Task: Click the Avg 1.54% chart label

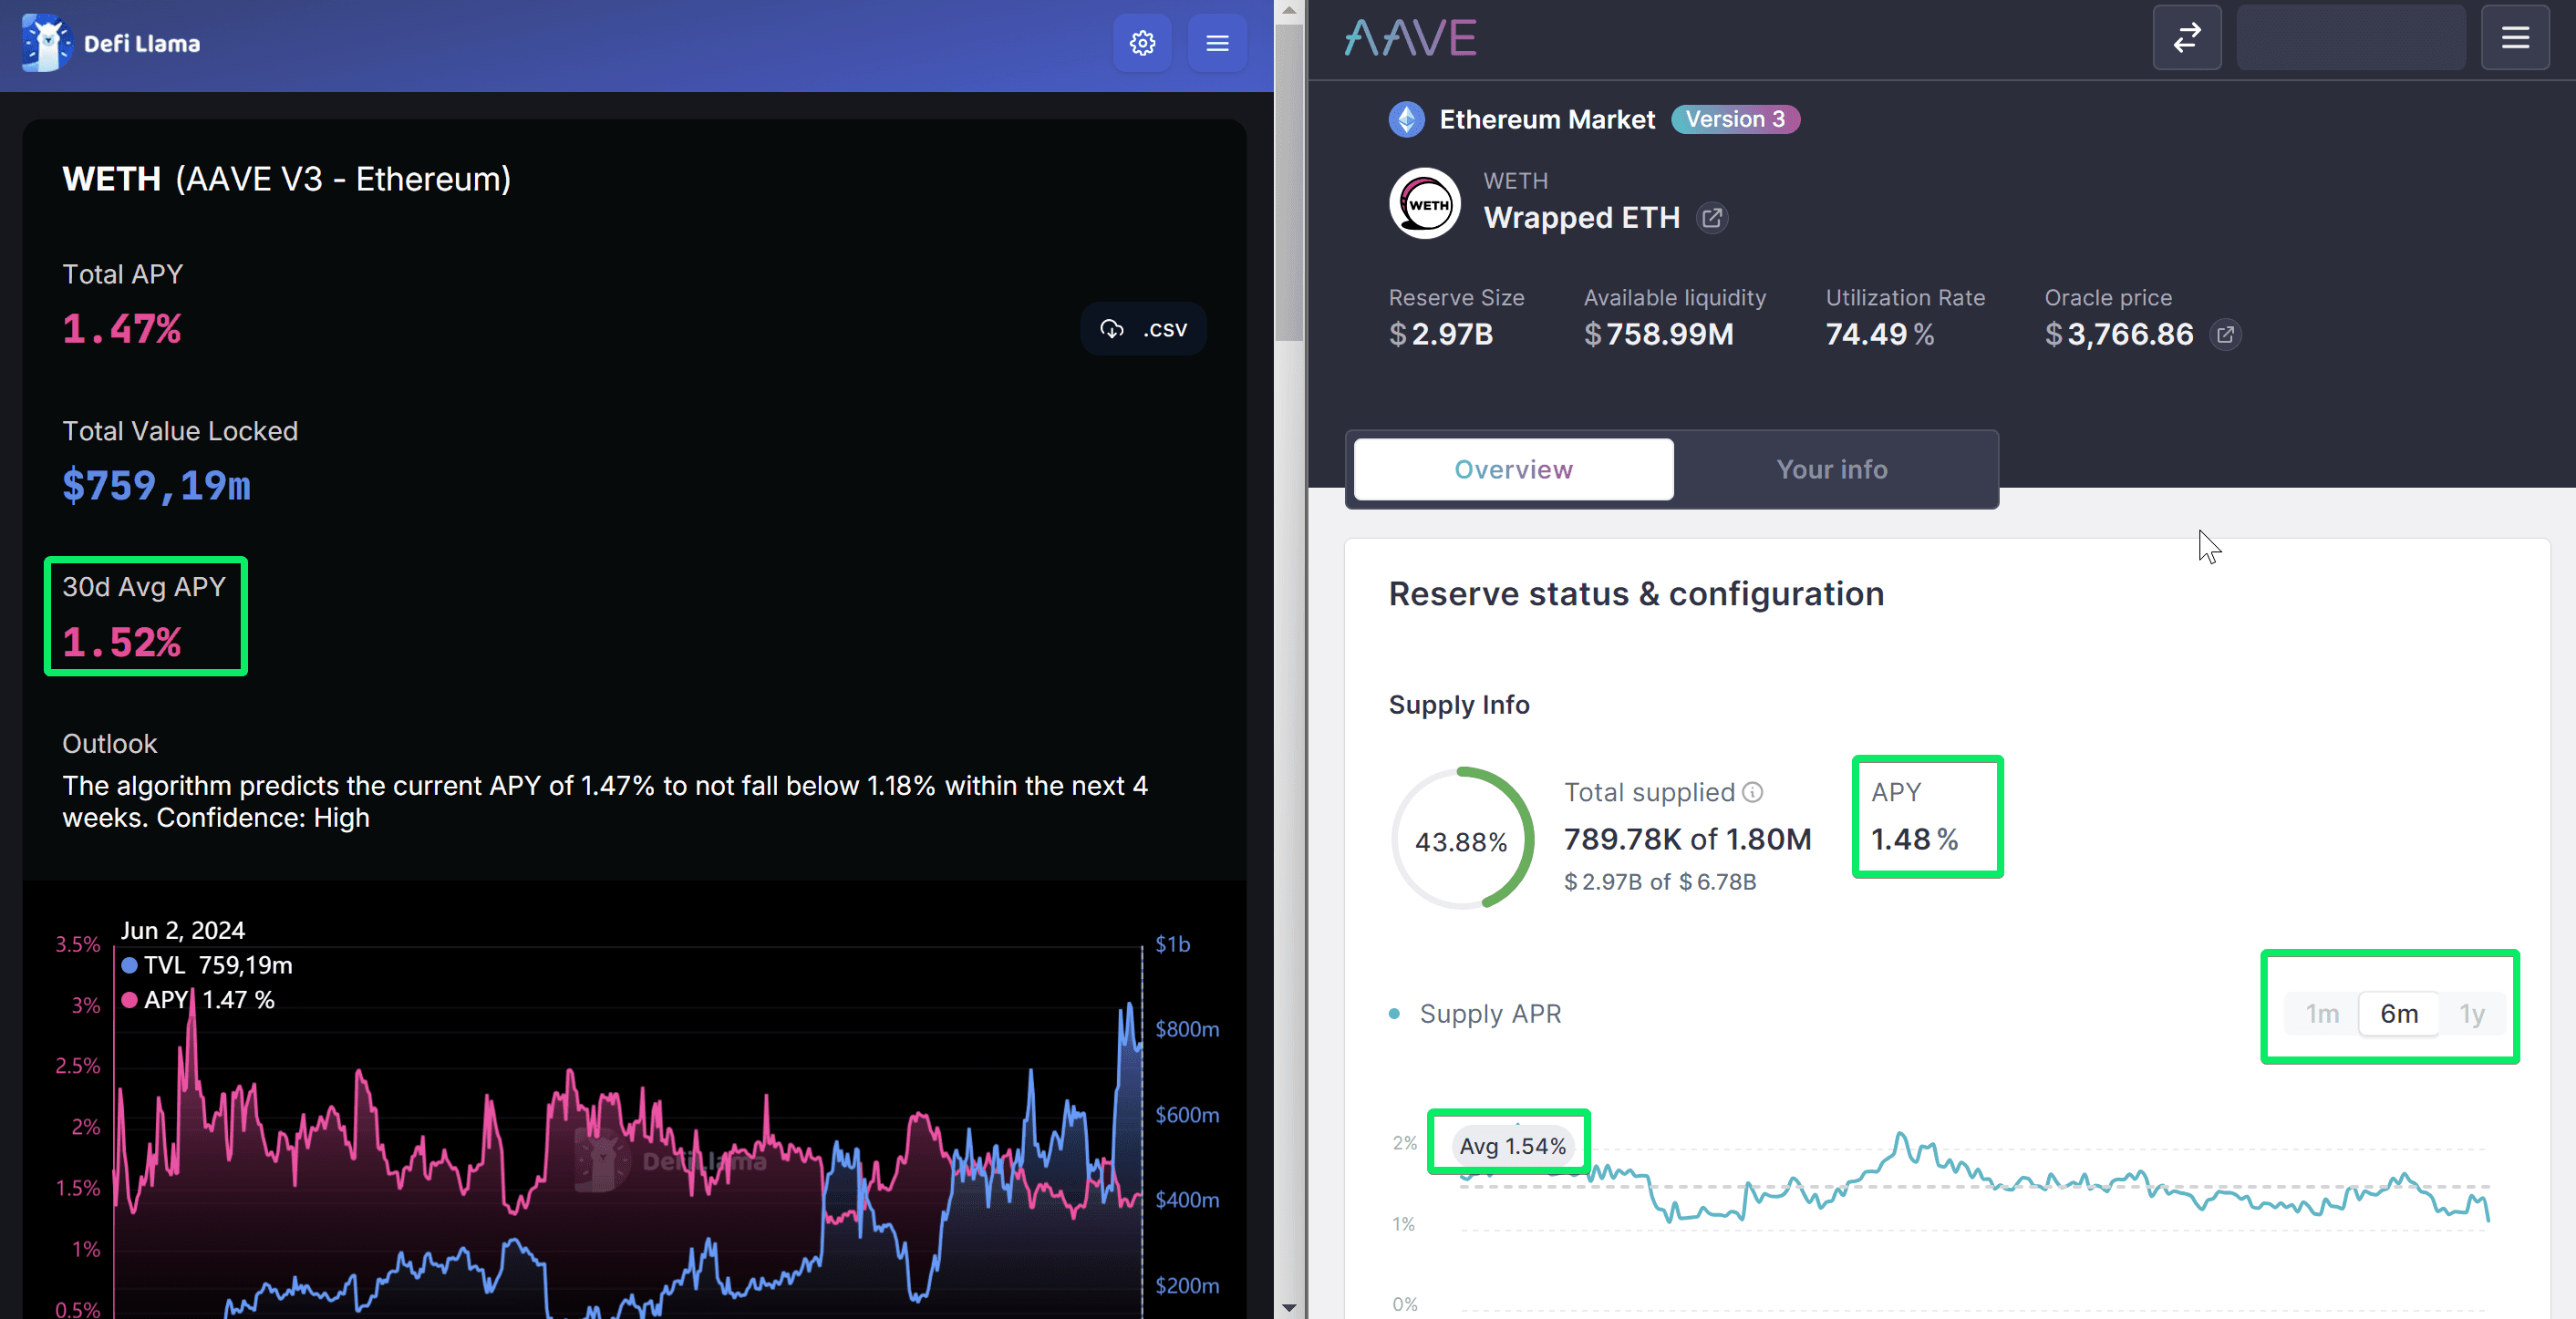Action: [1512, 1146]
